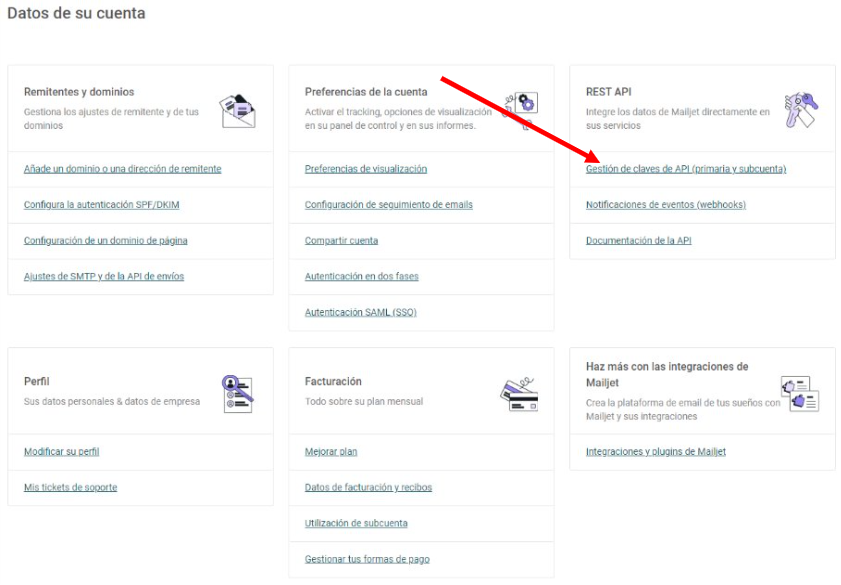Screen dimensions: 841x585
Task: Click Modificar su perfil link
Action: 62,452
